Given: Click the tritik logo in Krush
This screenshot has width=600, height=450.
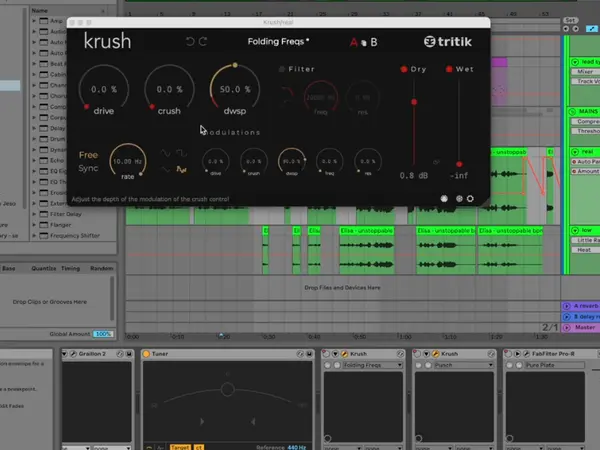Looking at the screenshot, I should [x=448, y=41].
